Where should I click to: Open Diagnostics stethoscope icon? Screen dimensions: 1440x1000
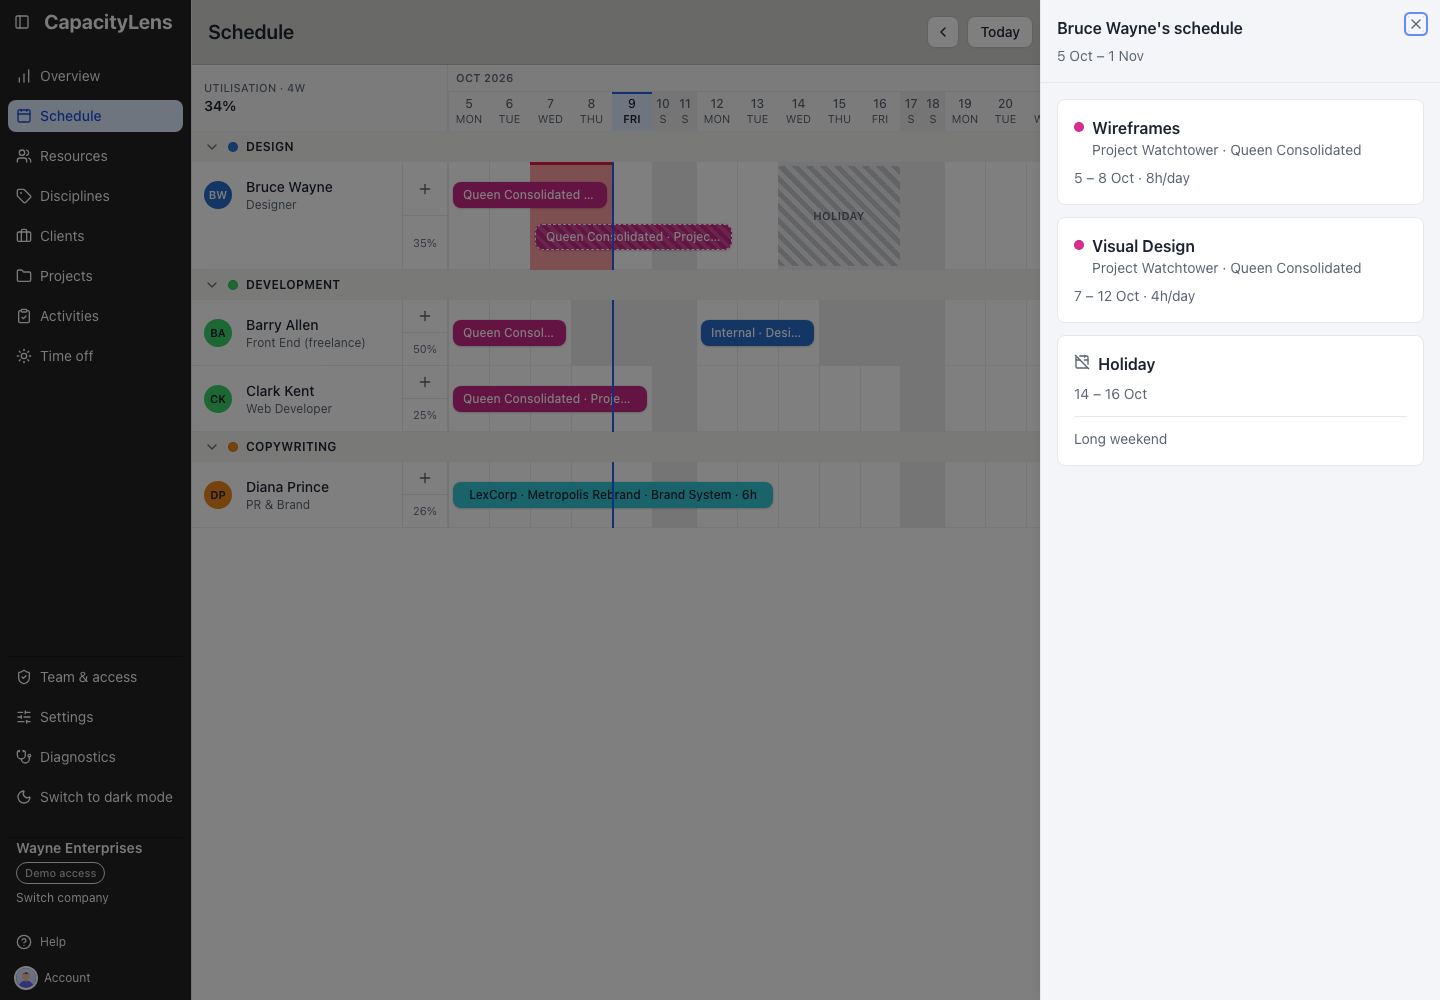pyautogui.click(x=24, y=757)
